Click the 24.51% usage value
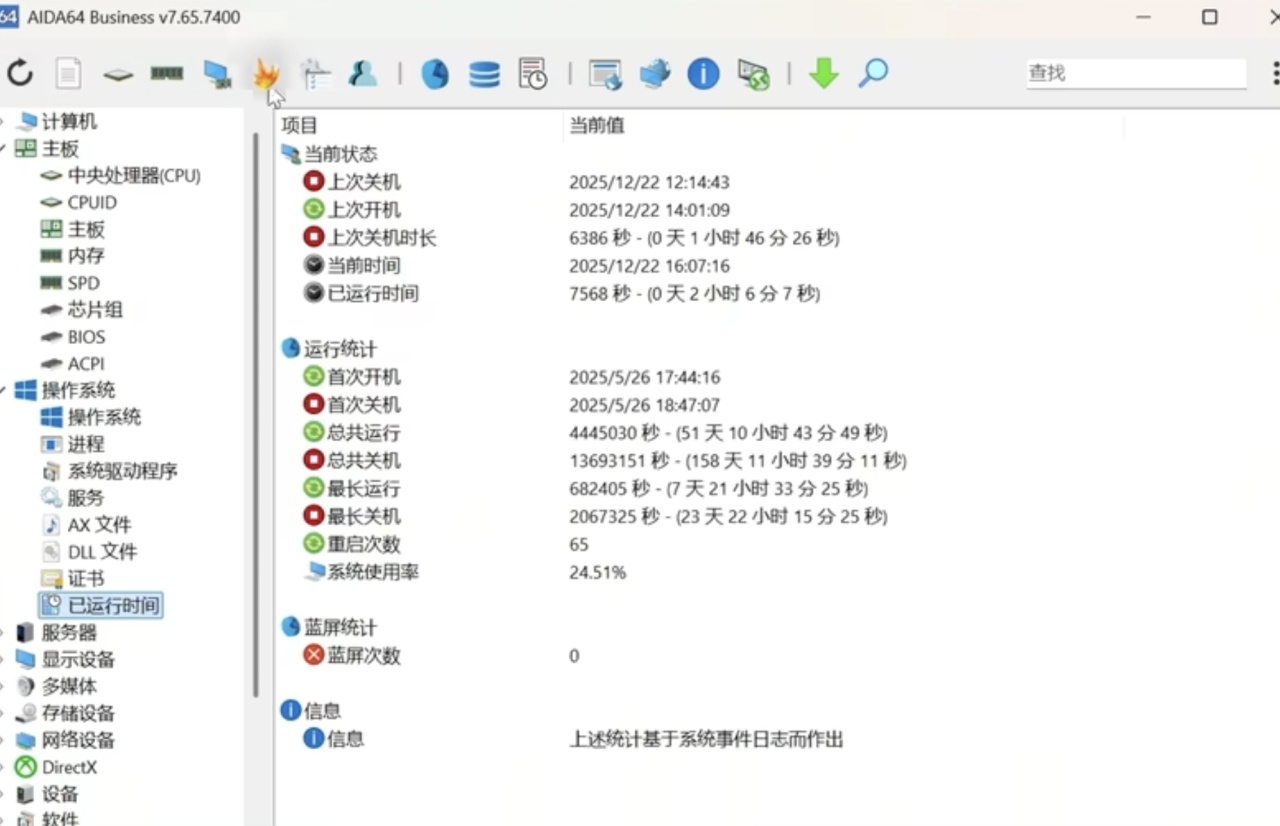 [598, 572]
